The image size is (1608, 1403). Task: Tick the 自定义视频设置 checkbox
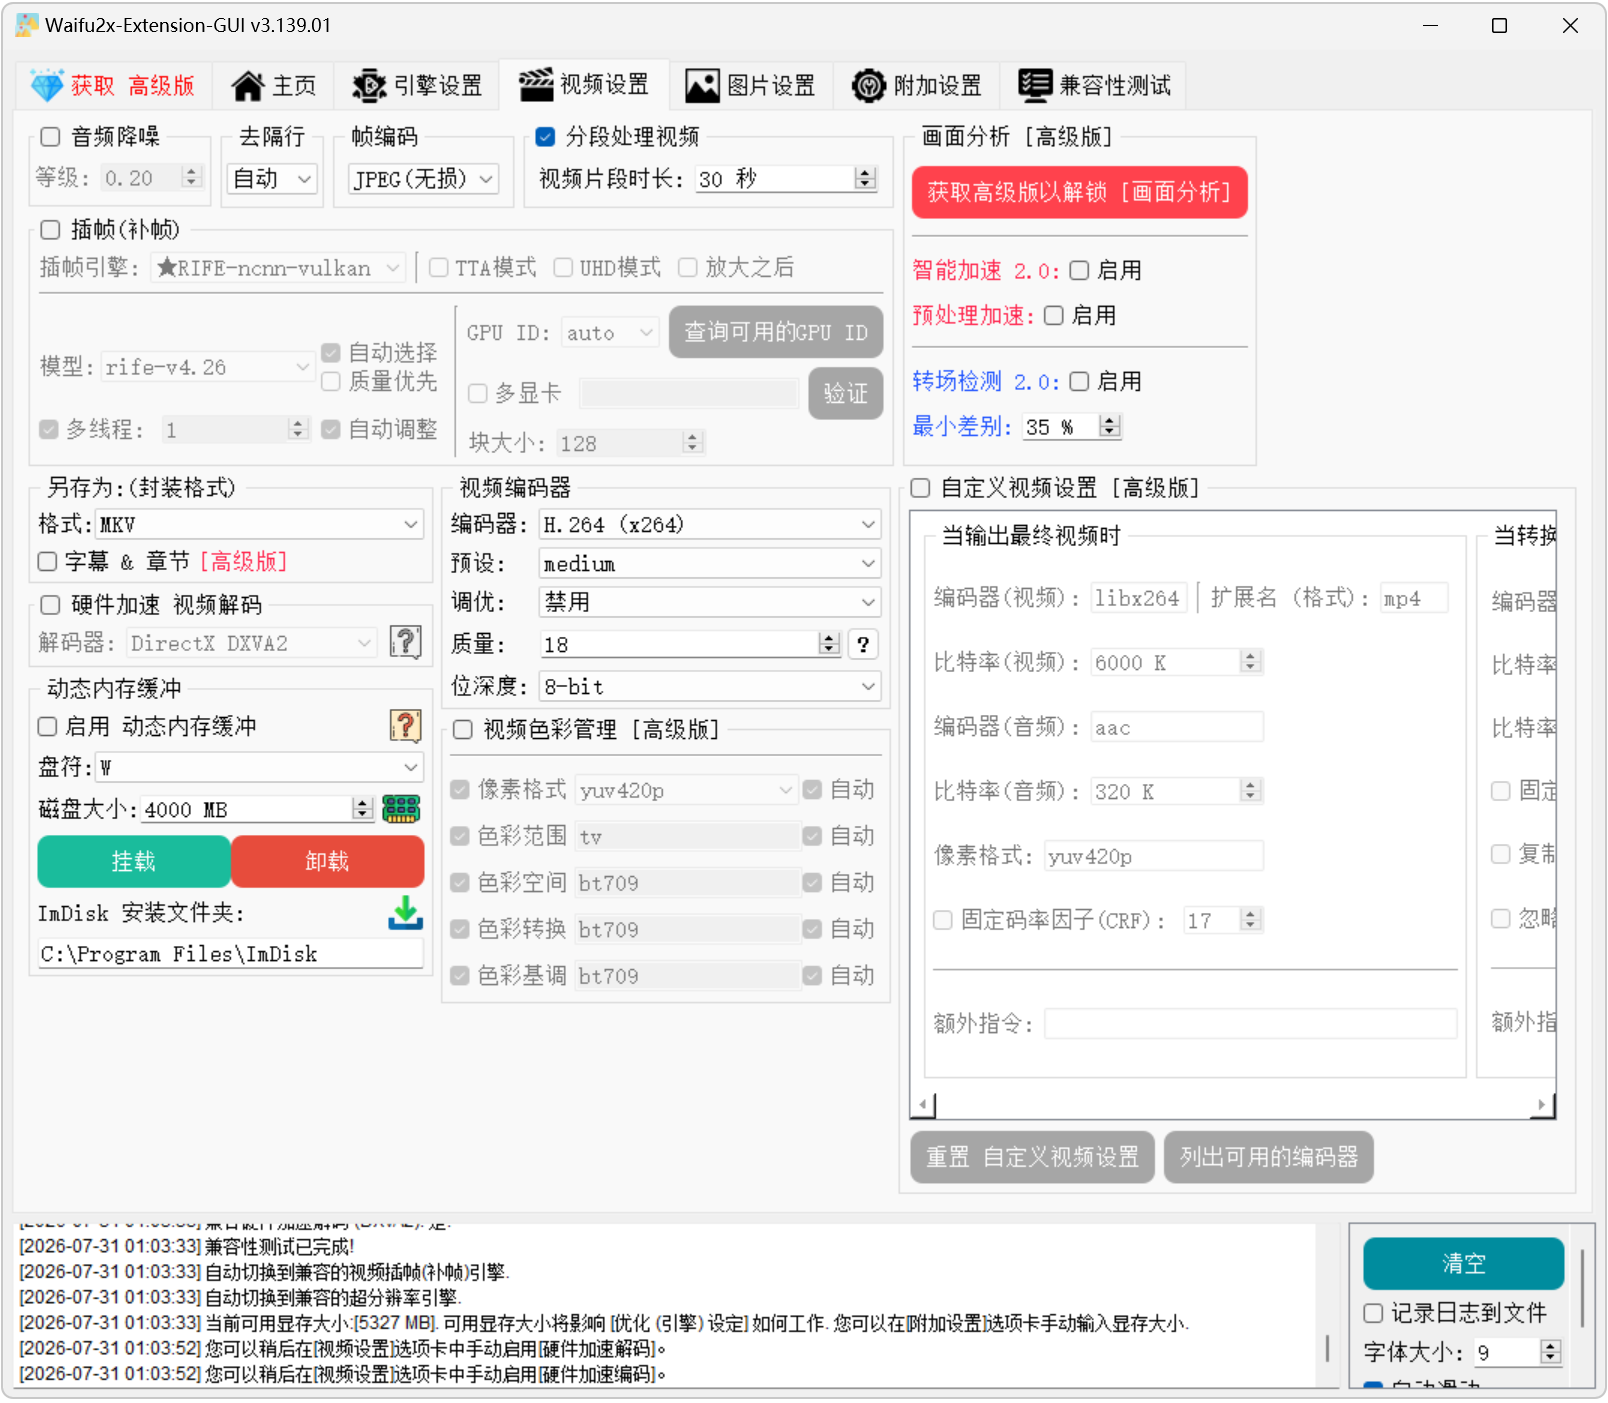tap(920, 488)
